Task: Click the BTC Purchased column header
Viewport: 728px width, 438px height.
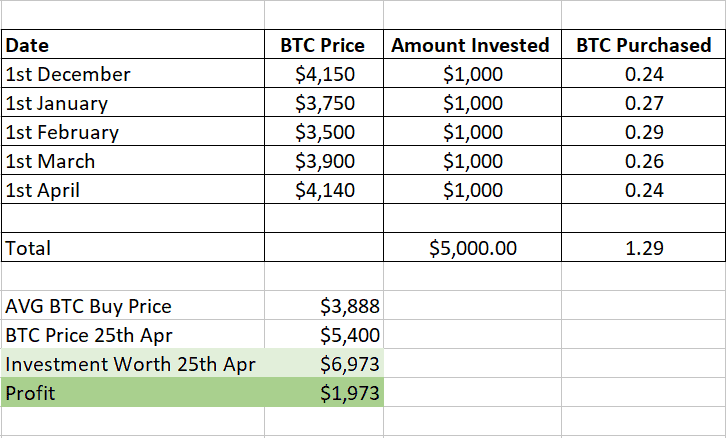Action: click(643, 45)
